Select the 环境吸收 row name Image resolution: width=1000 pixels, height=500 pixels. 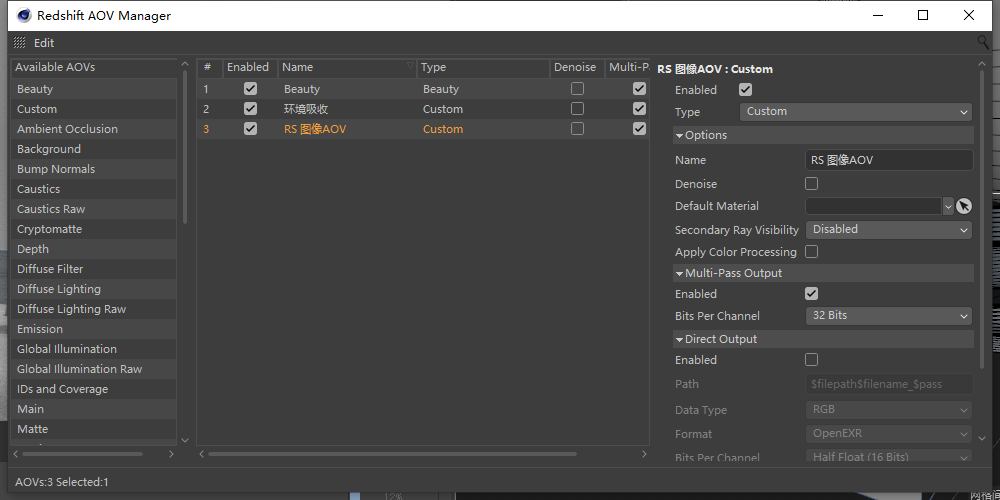click(306, 109)
